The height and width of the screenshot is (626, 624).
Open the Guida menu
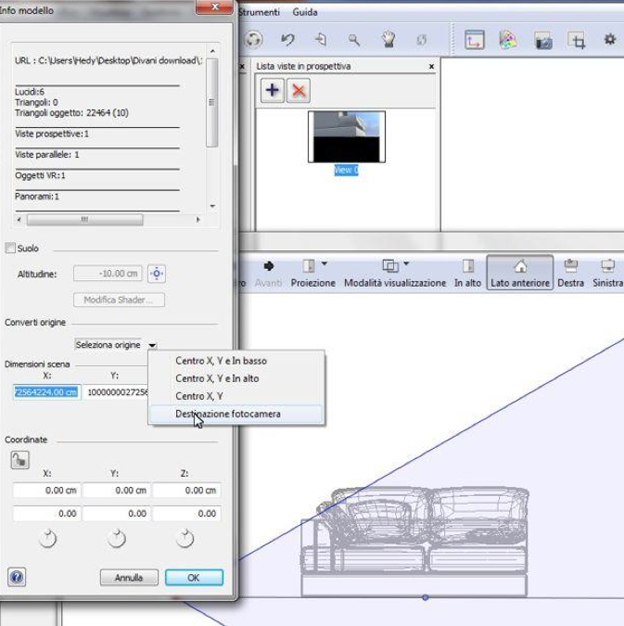click(305, 12)
